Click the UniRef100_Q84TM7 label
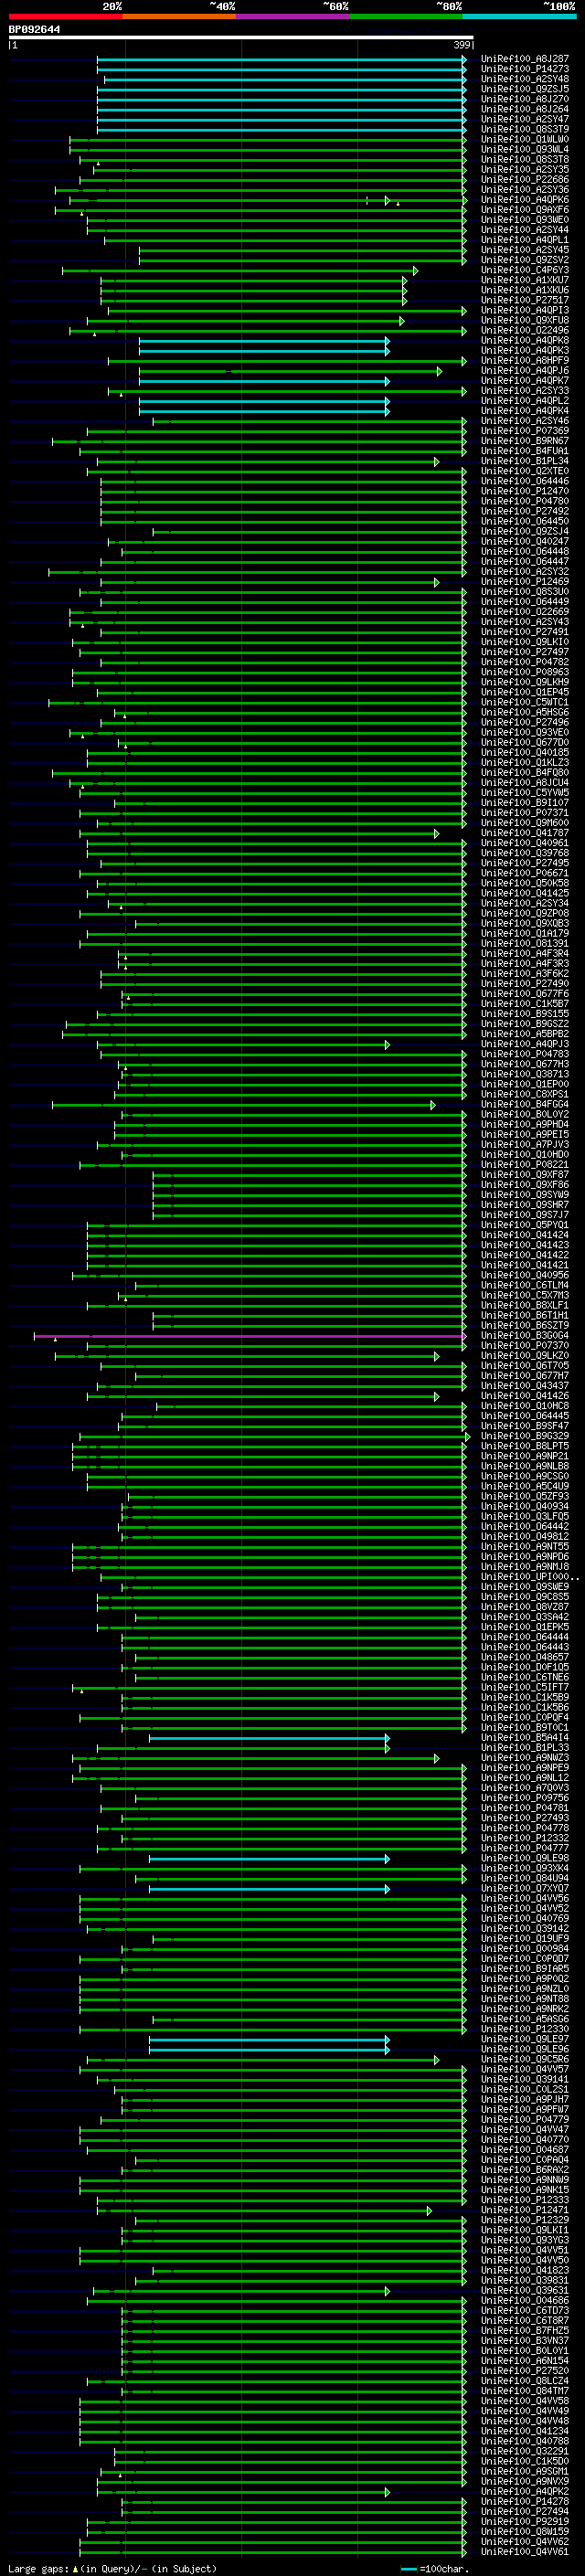This screenshot has height=2576, width=585. click(525, 2391)
